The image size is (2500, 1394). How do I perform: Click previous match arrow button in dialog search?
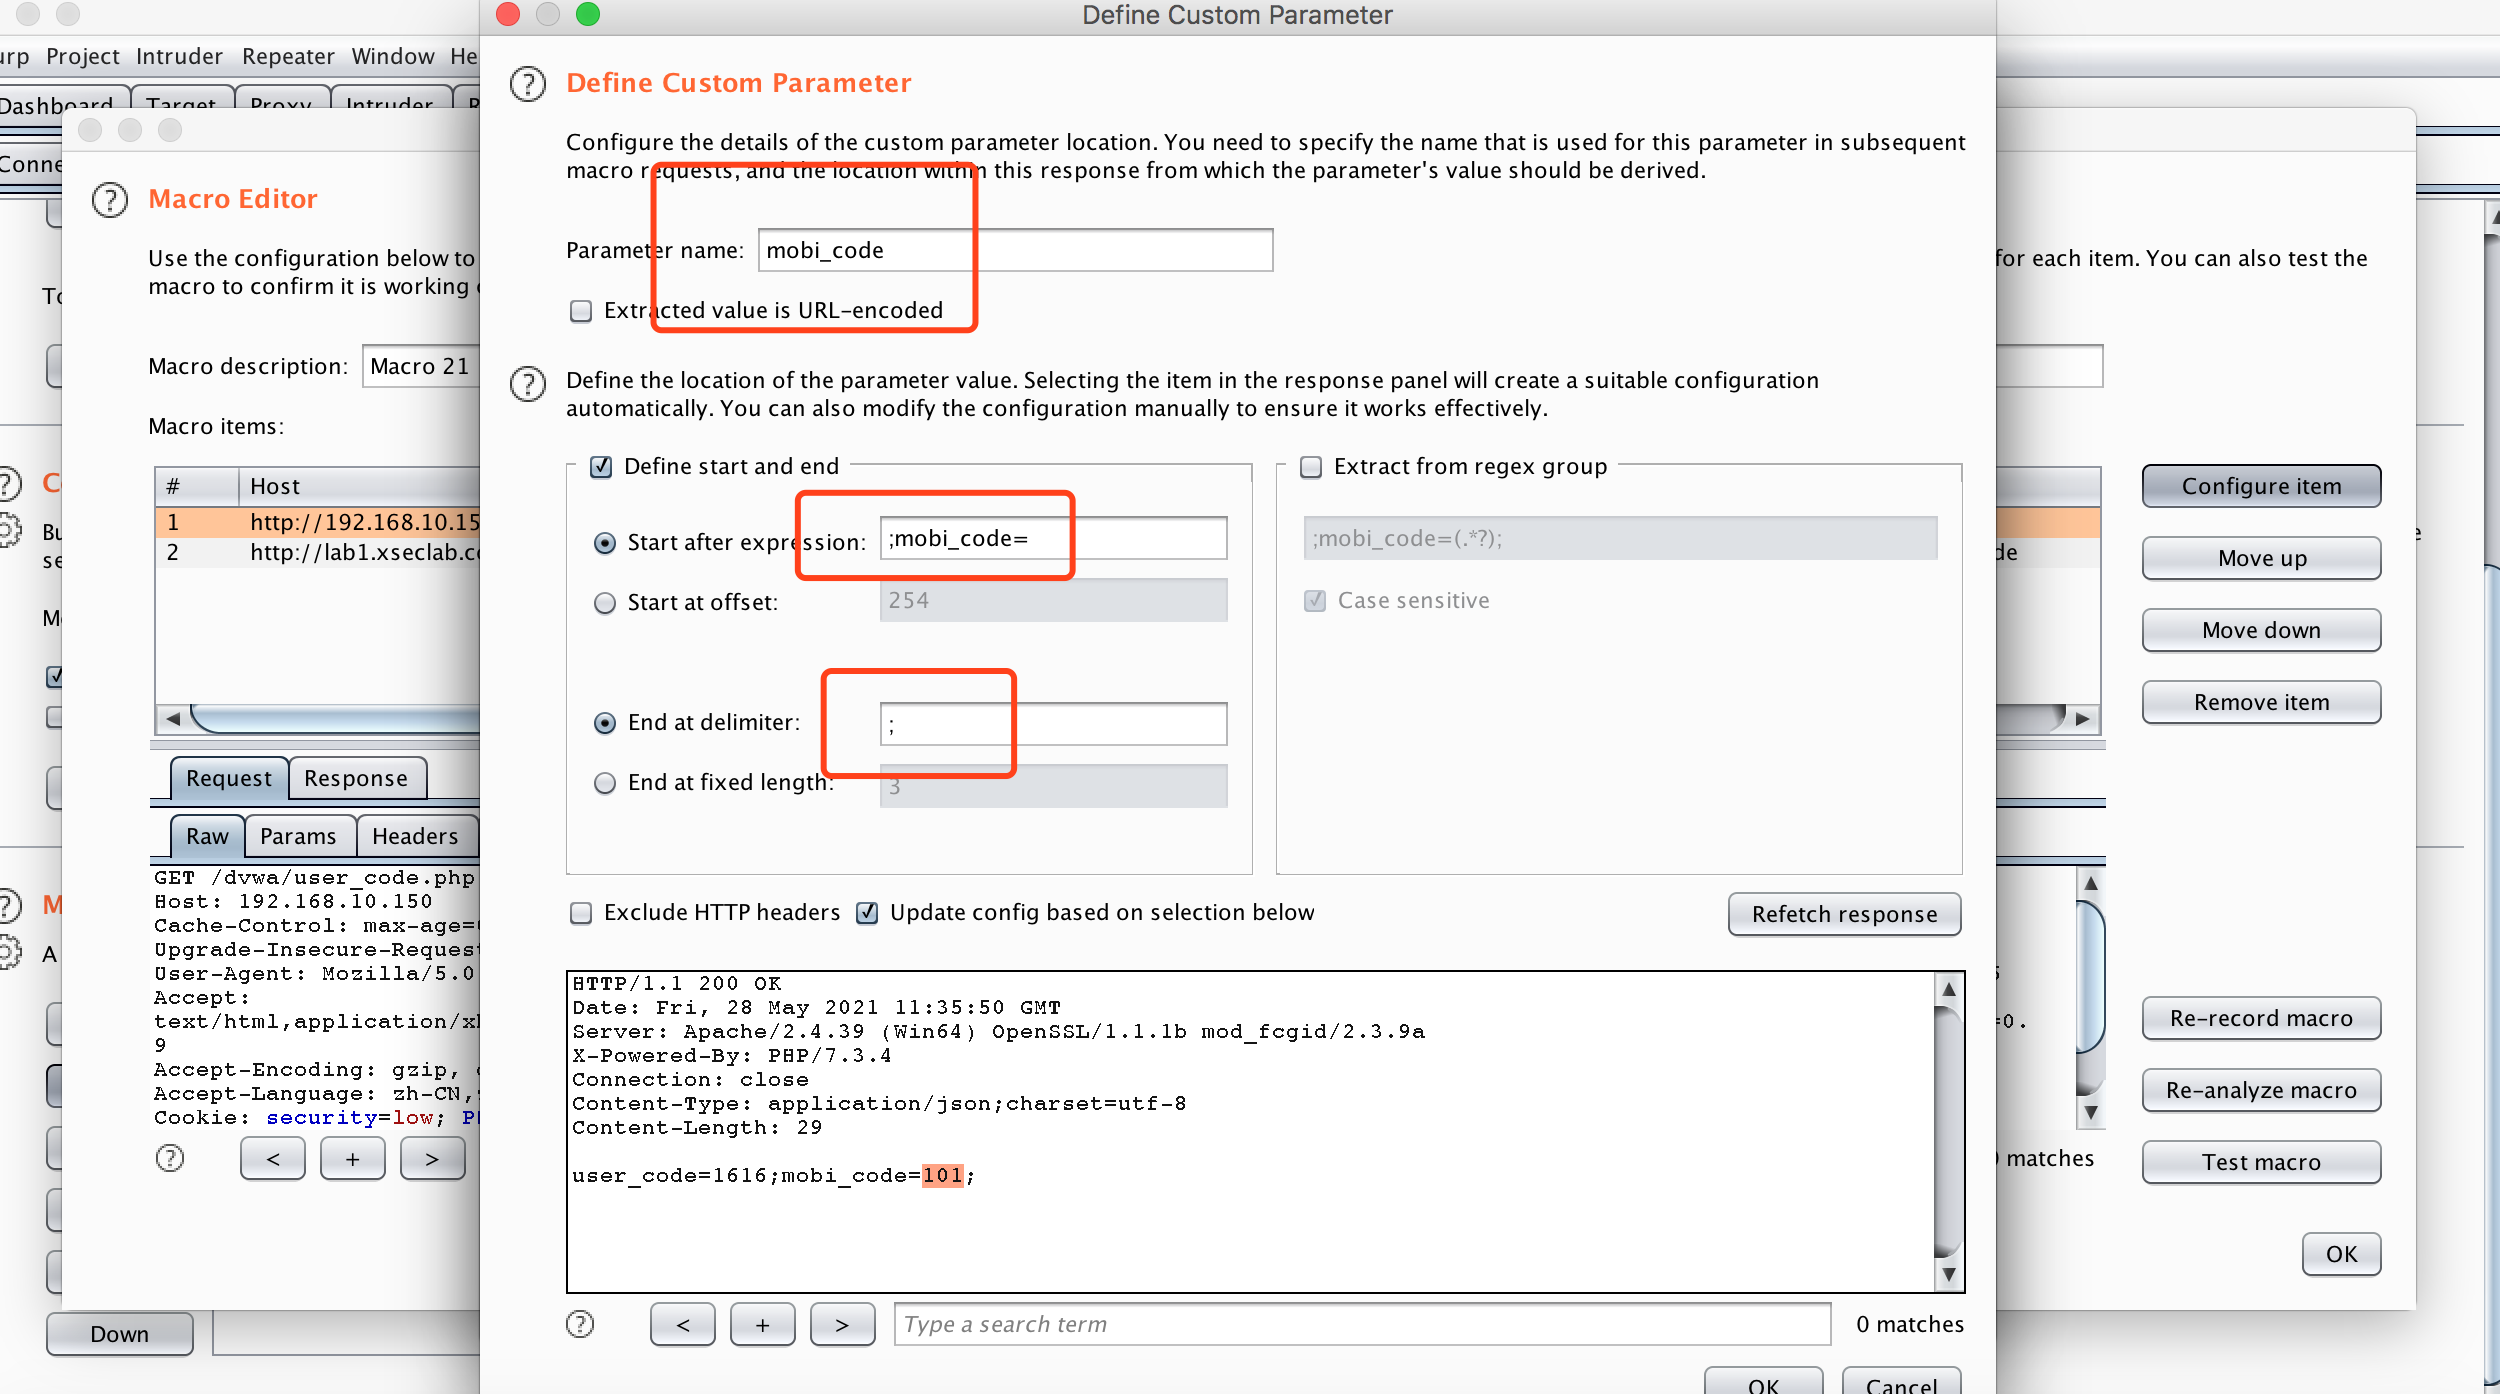coord(682,1324)
